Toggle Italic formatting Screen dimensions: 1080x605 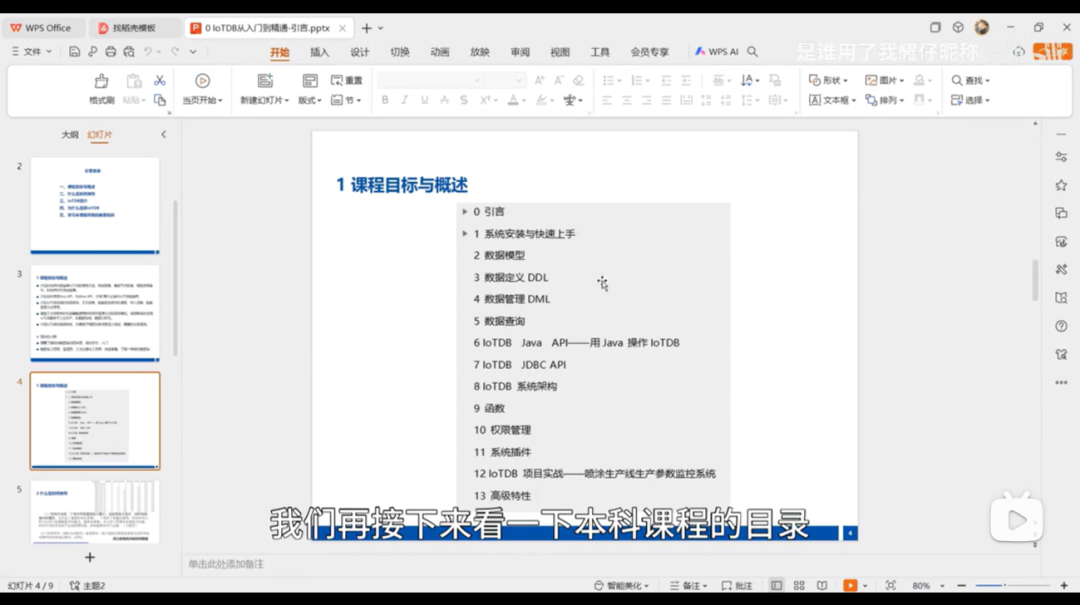404,101
